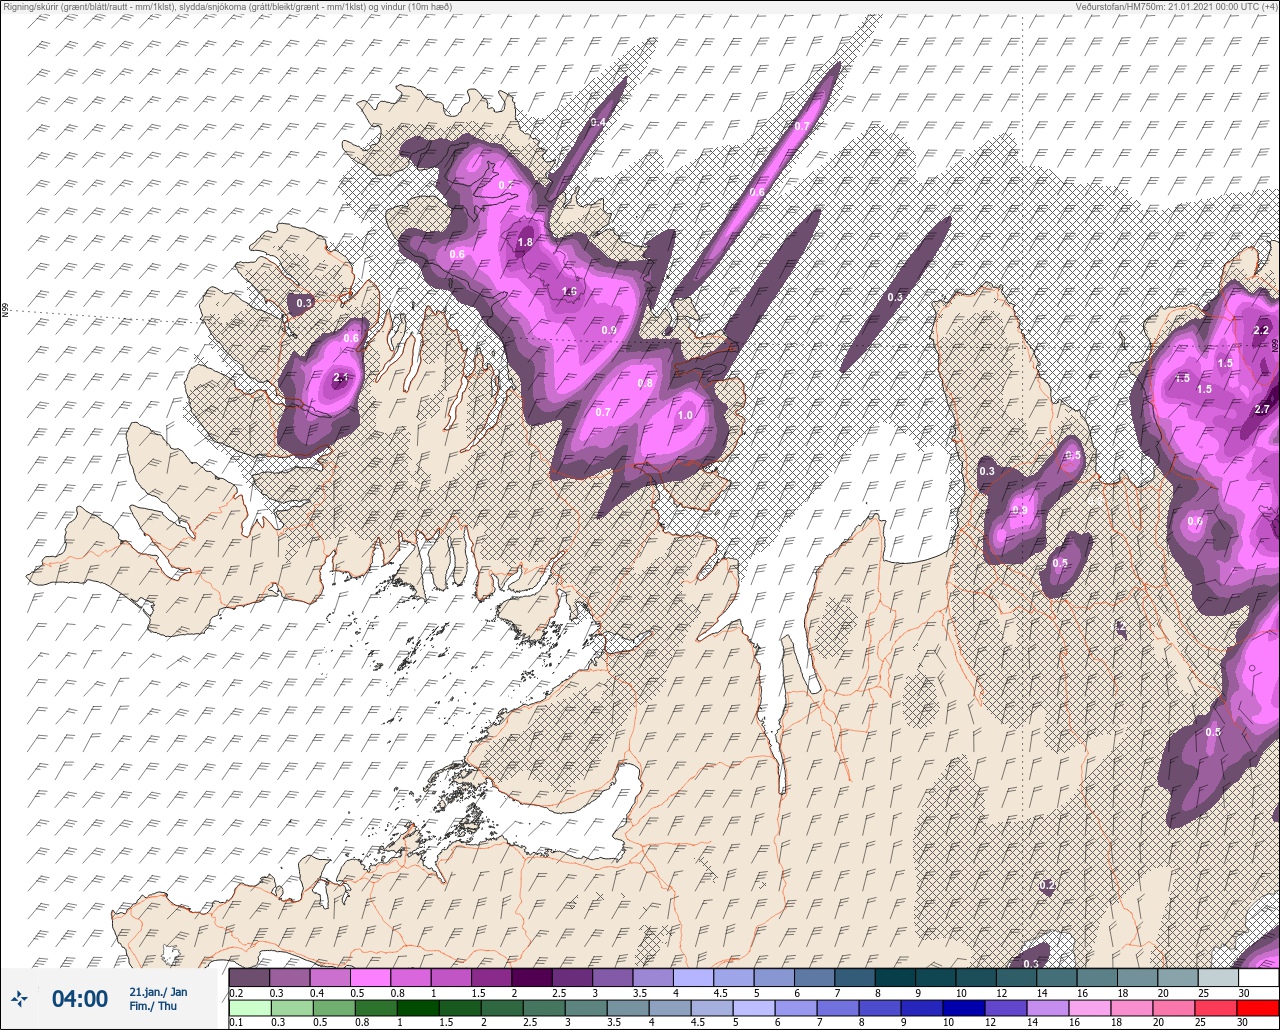Select the top-row dark purple swatch labeled 2
Image resolution: width=1280 pixels, height=1030 pixels.
(x=531, y=977)
